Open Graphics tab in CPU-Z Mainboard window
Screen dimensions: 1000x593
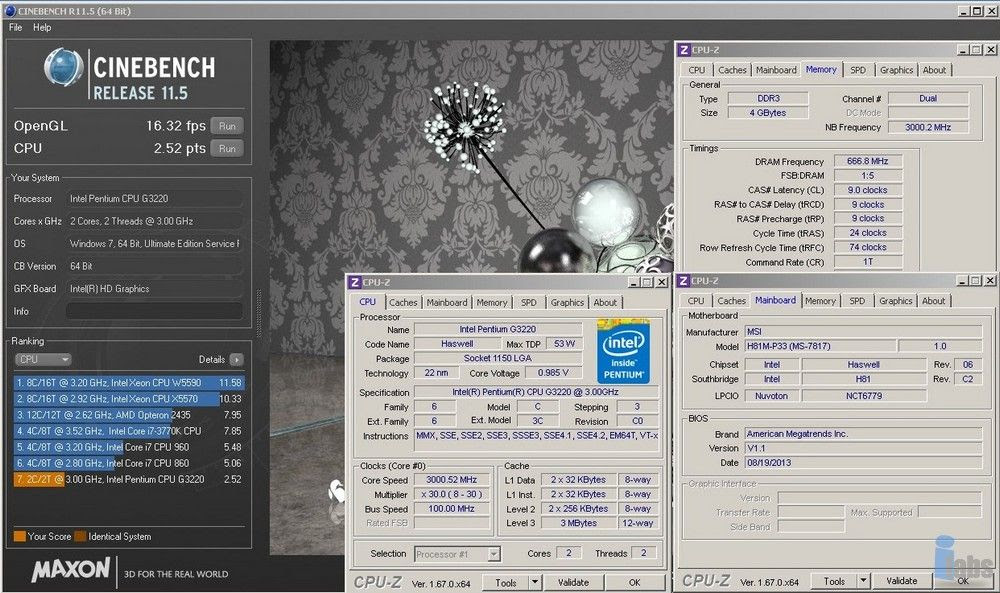pyautogui.click(x=895, y=301)
